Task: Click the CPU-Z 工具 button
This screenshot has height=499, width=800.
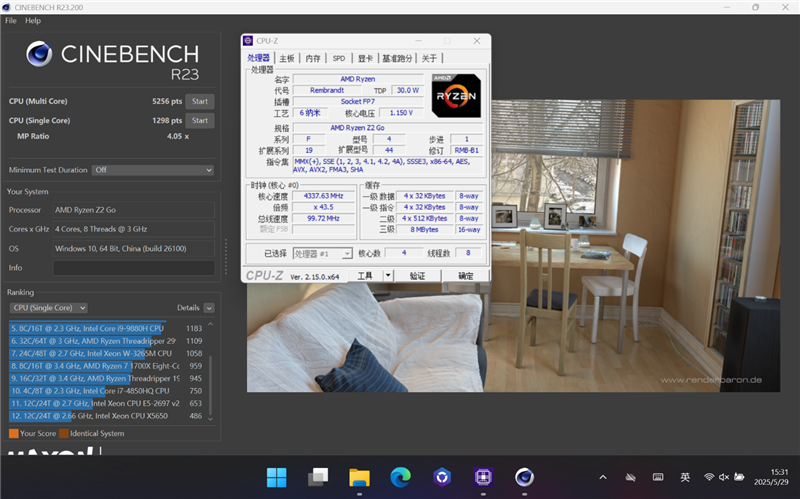Action: tap(365, 276)
